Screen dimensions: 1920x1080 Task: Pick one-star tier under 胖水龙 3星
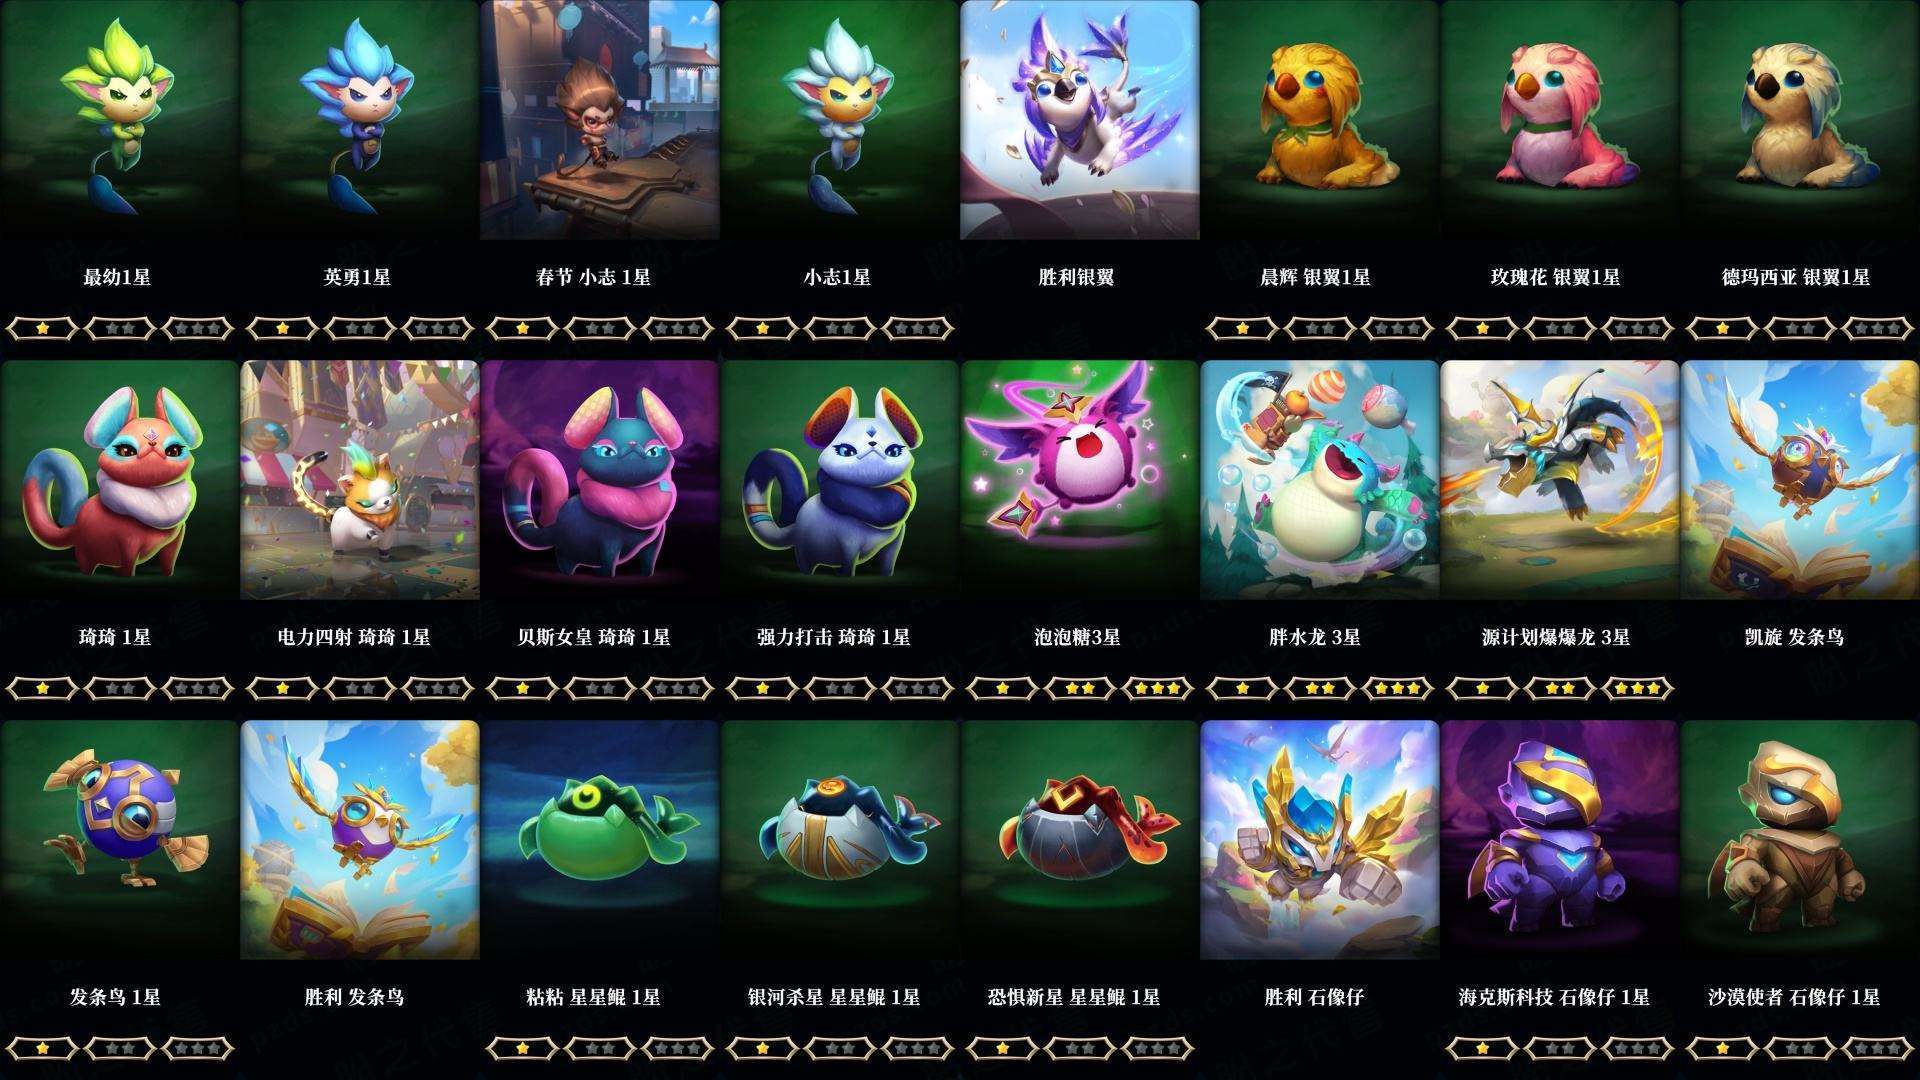point(1242,688)
